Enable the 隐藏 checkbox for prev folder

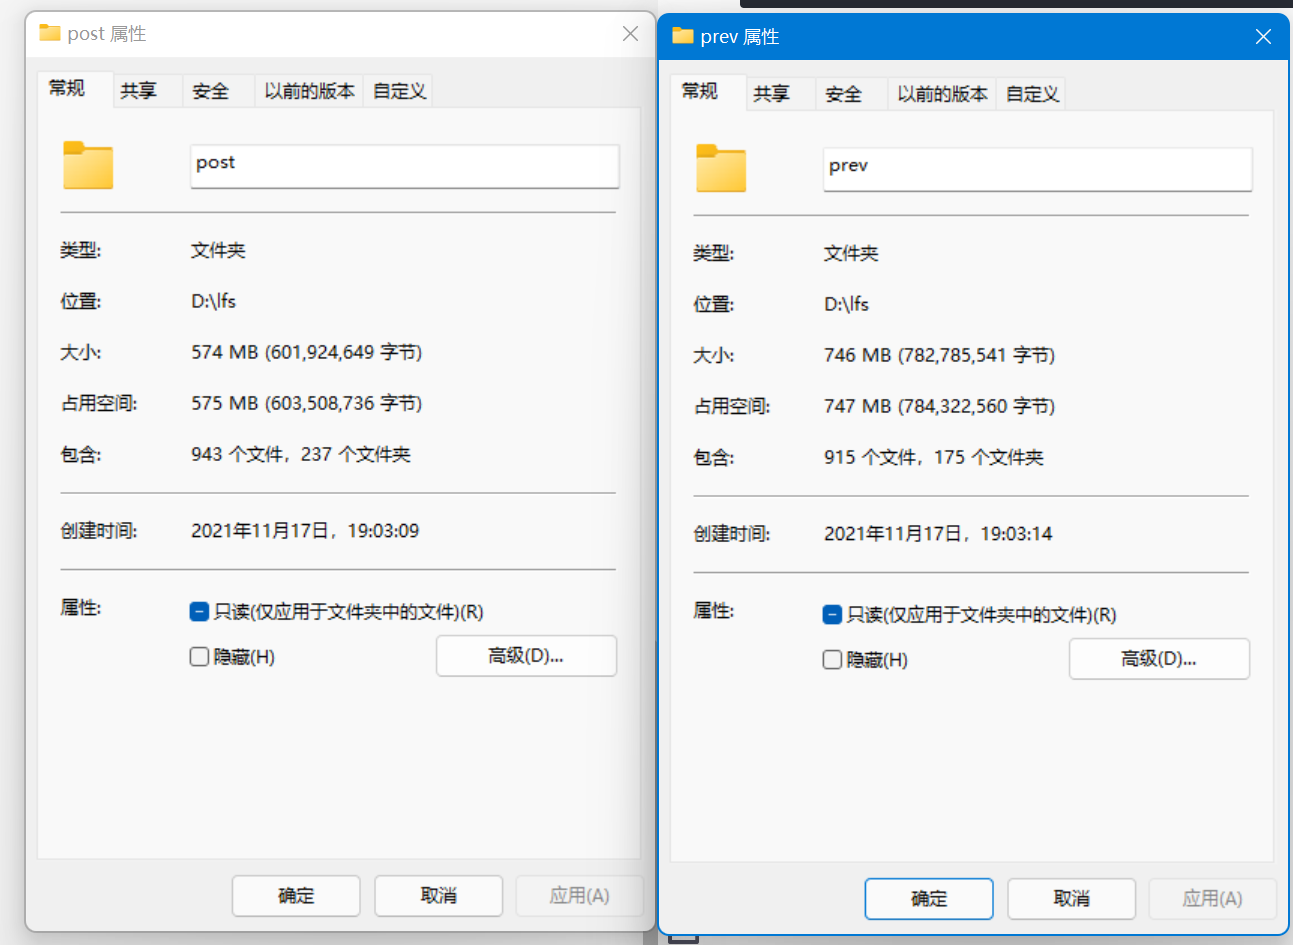point(832,659)
